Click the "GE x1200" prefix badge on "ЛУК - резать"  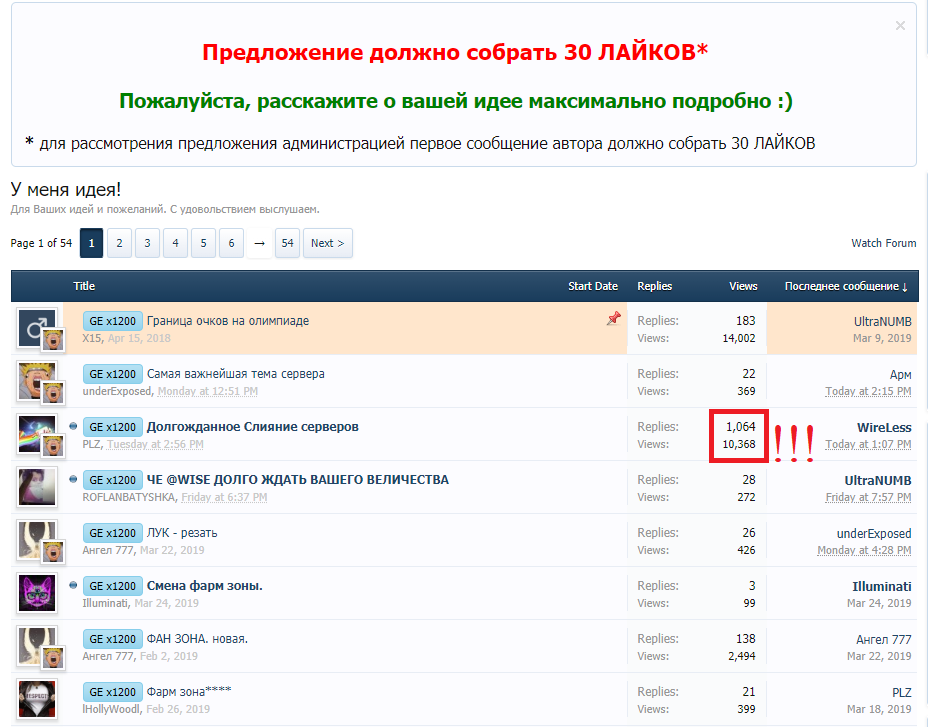[x=112, y=533]
